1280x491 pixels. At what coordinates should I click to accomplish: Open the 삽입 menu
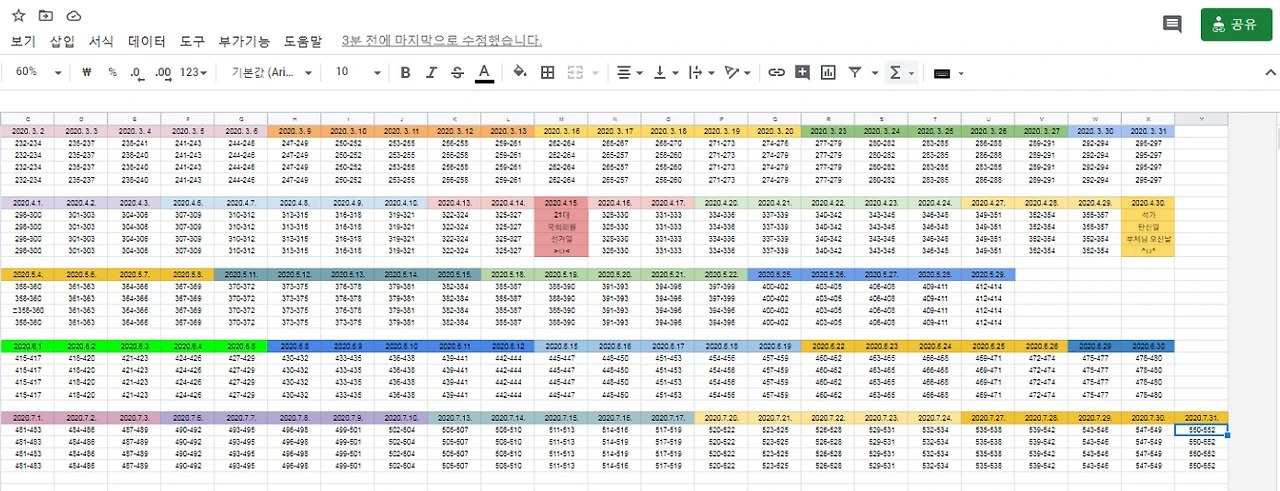point(62,41)
